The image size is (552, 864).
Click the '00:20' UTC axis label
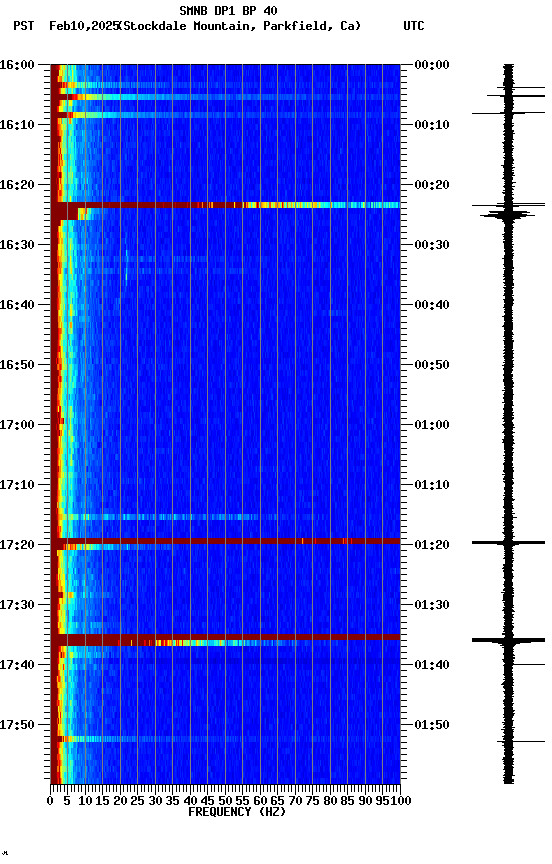click(432, 185)
